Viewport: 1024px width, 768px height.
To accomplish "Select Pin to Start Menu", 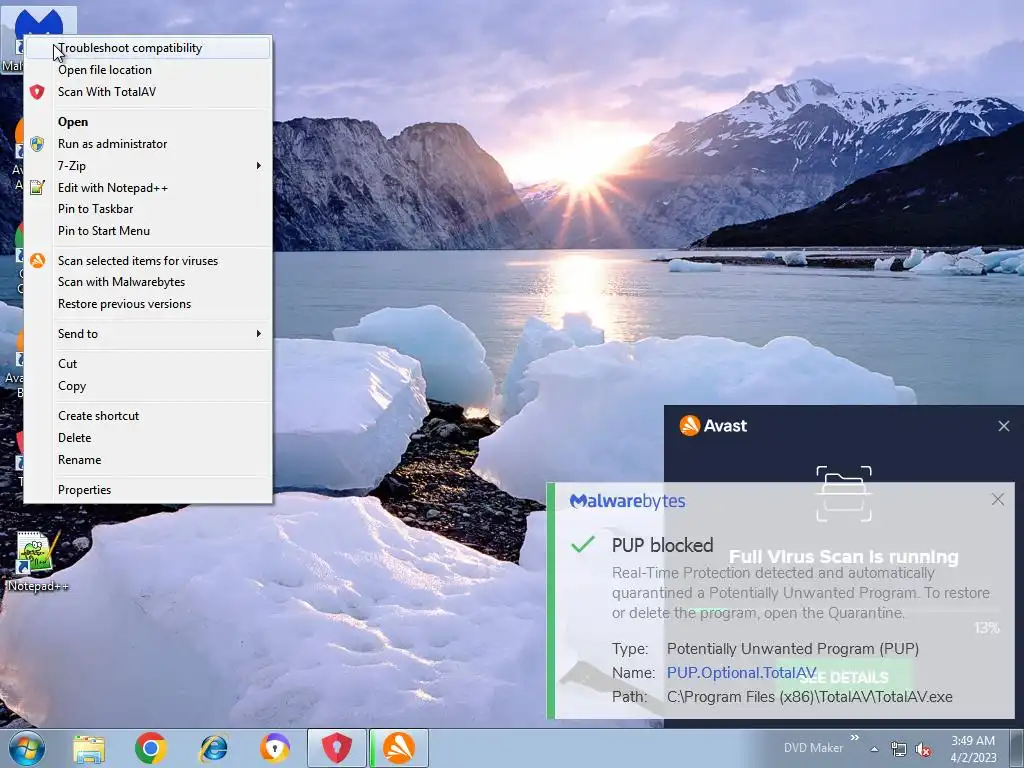I will (x=148, y=231).
